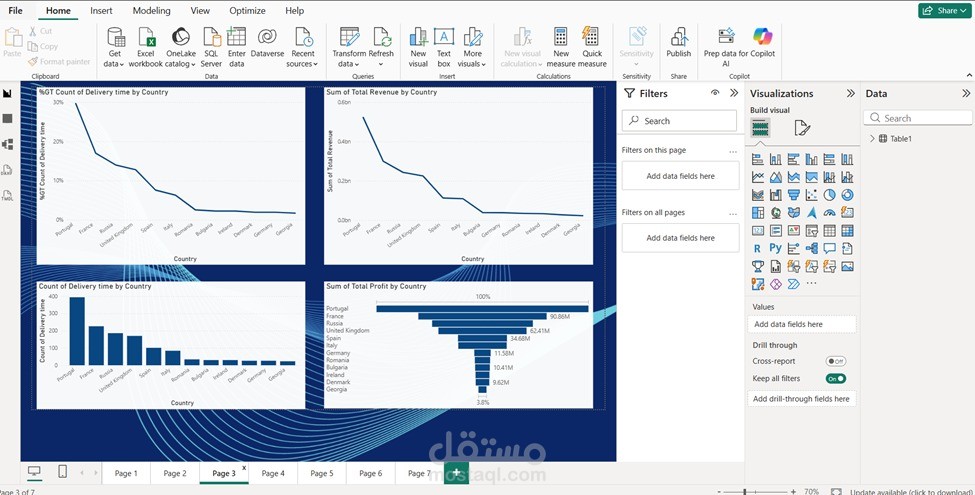975x495 pixels.
Task: Insert a Text box
Action: [x=444, y=47]
